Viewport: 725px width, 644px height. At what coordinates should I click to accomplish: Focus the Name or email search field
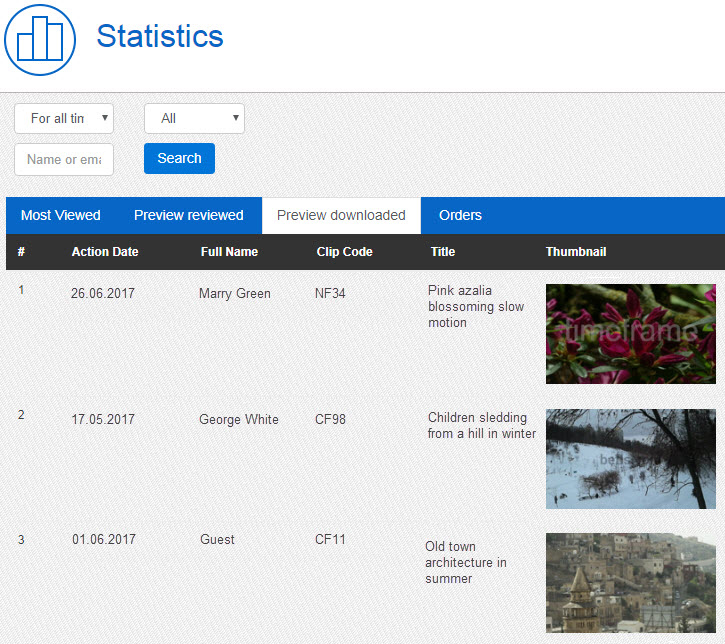click(64, 159)
